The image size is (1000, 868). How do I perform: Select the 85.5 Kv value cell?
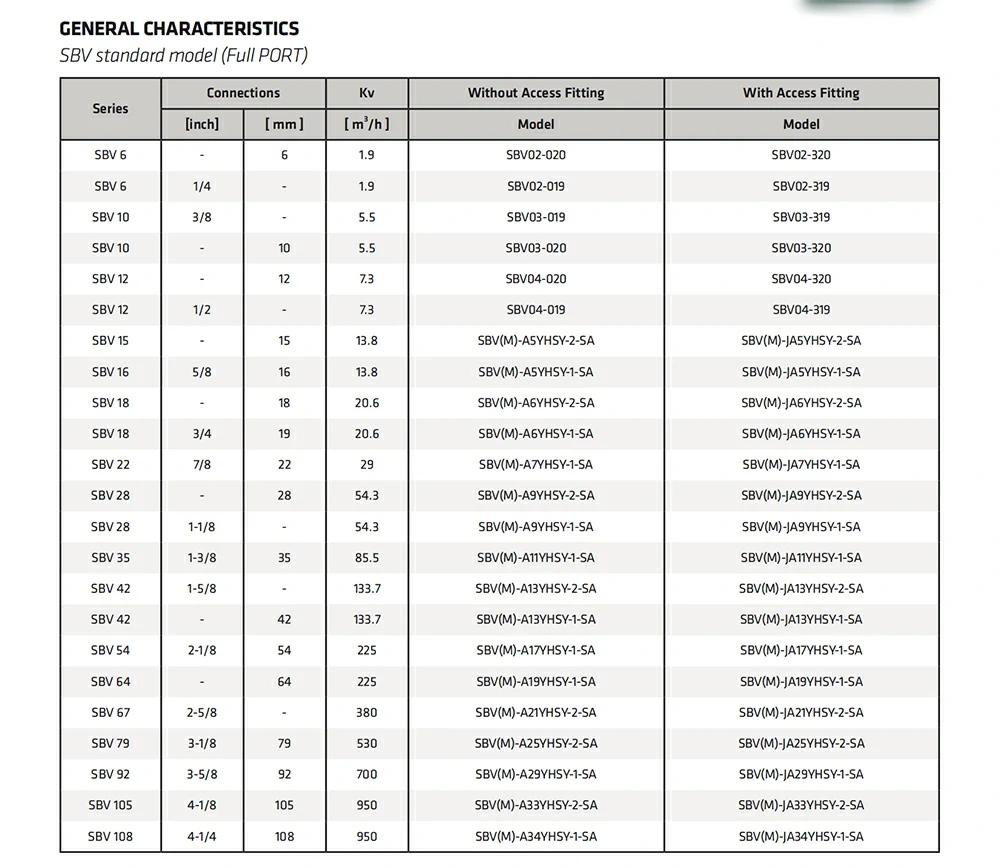367,558
